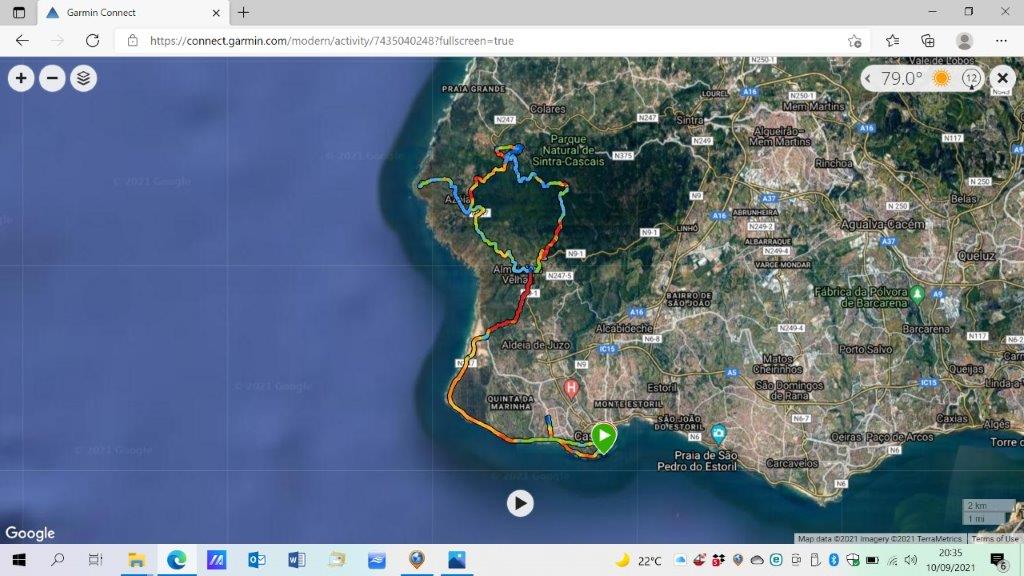Open the Windows Start menu

click(x=19, y=560)
